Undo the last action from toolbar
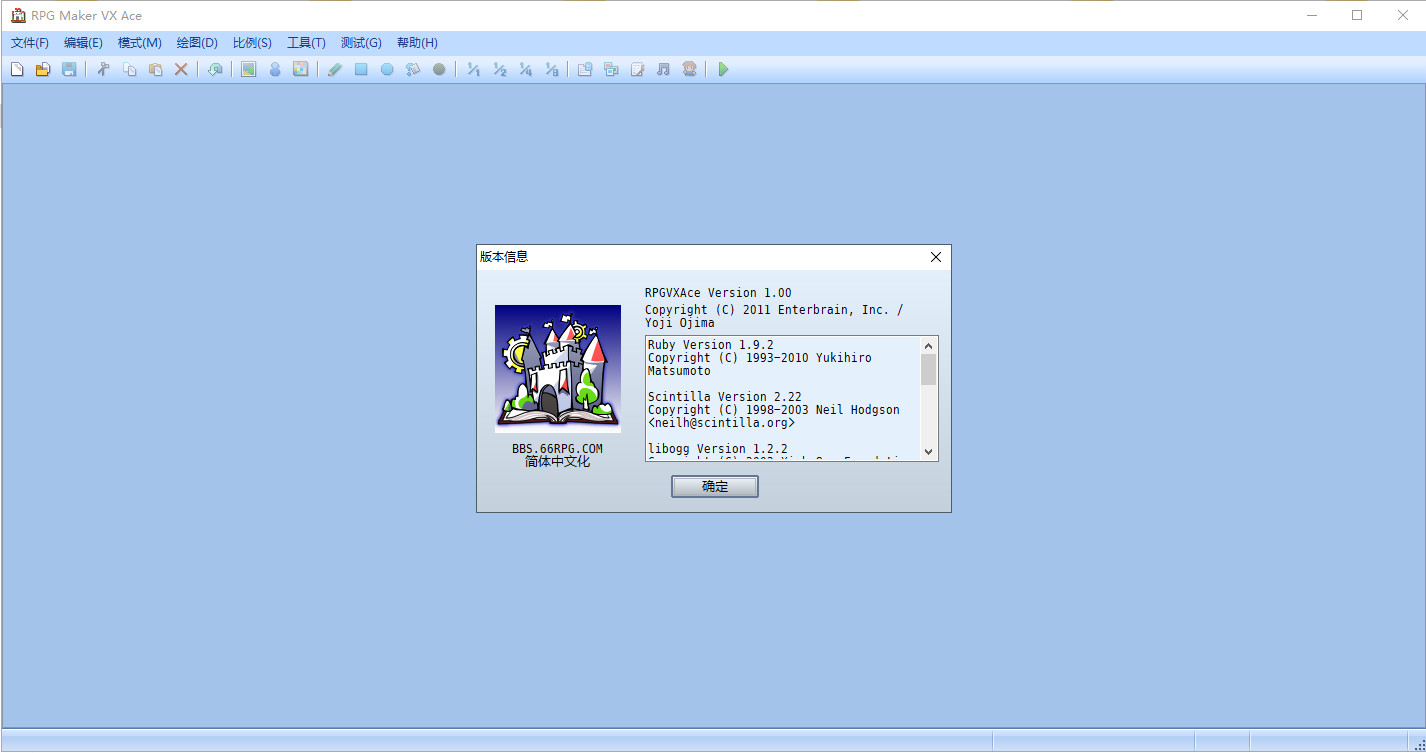Screen dimensions: 1426x753 click(215, 69)
